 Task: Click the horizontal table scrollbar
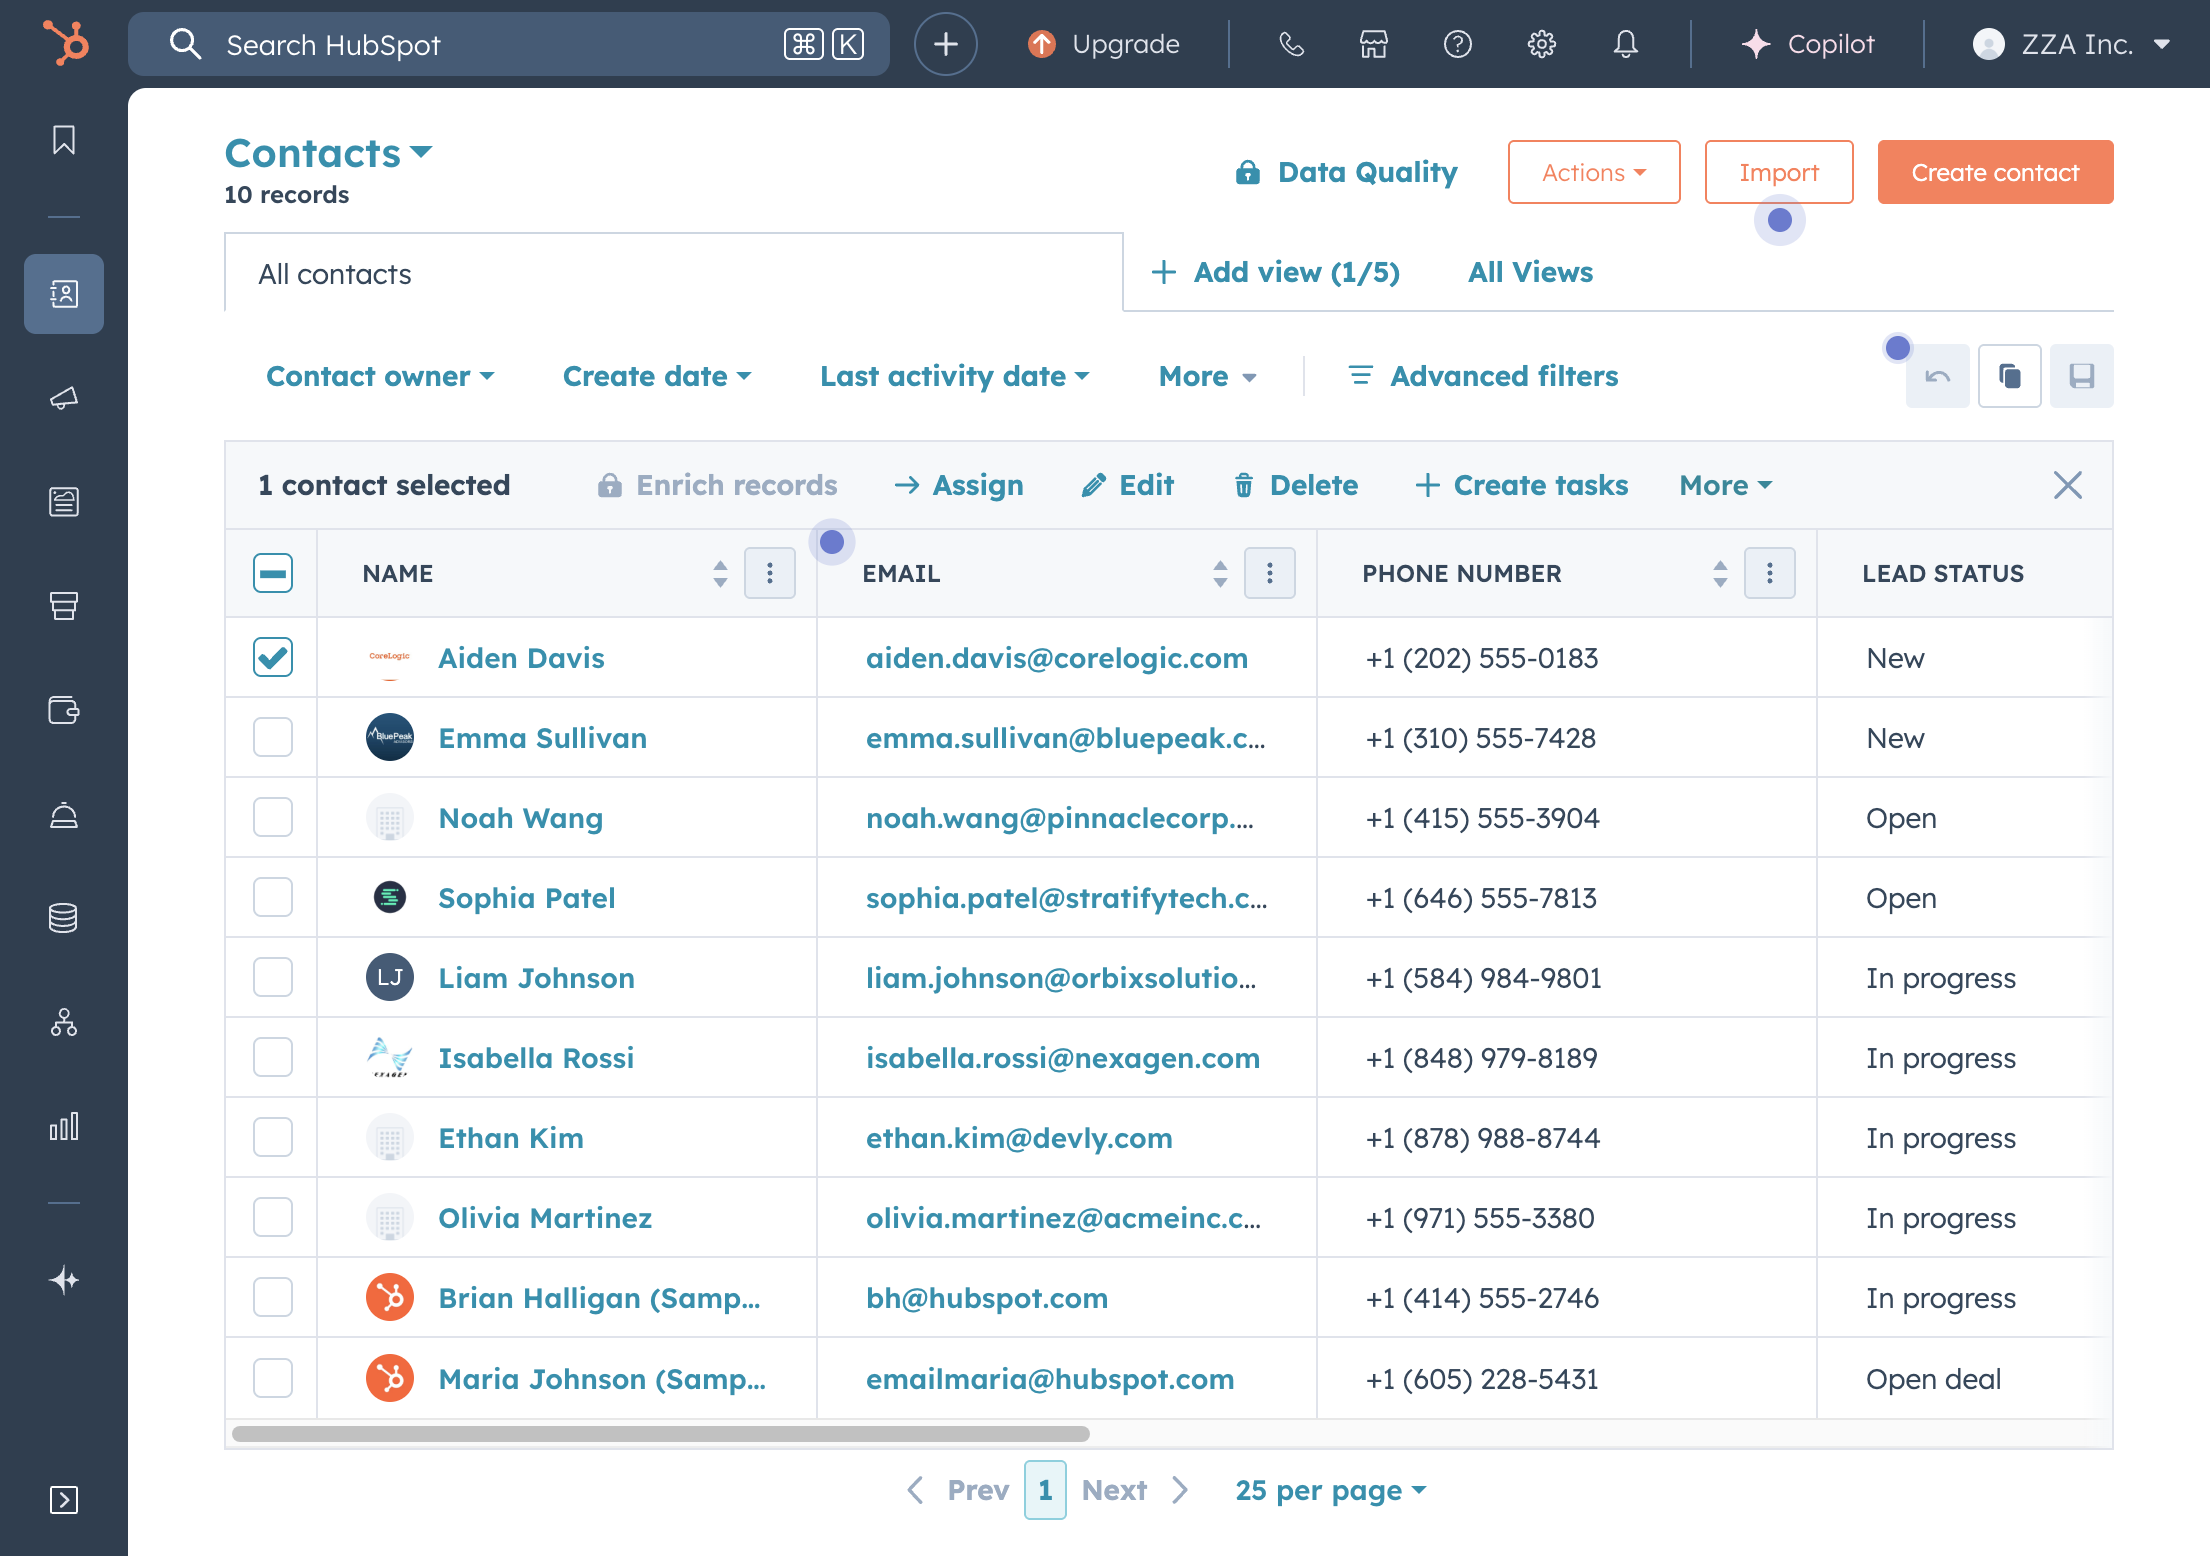click(x=660, y=1434)
